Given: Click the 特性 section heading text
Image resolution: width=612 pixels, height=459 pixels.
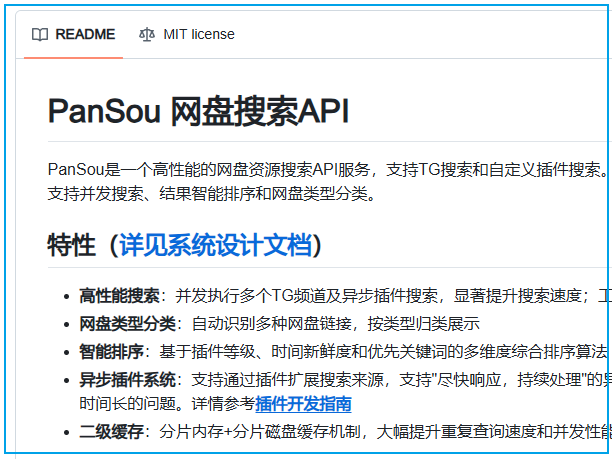Looking at the screenshot, I should [x=71, y=245].
